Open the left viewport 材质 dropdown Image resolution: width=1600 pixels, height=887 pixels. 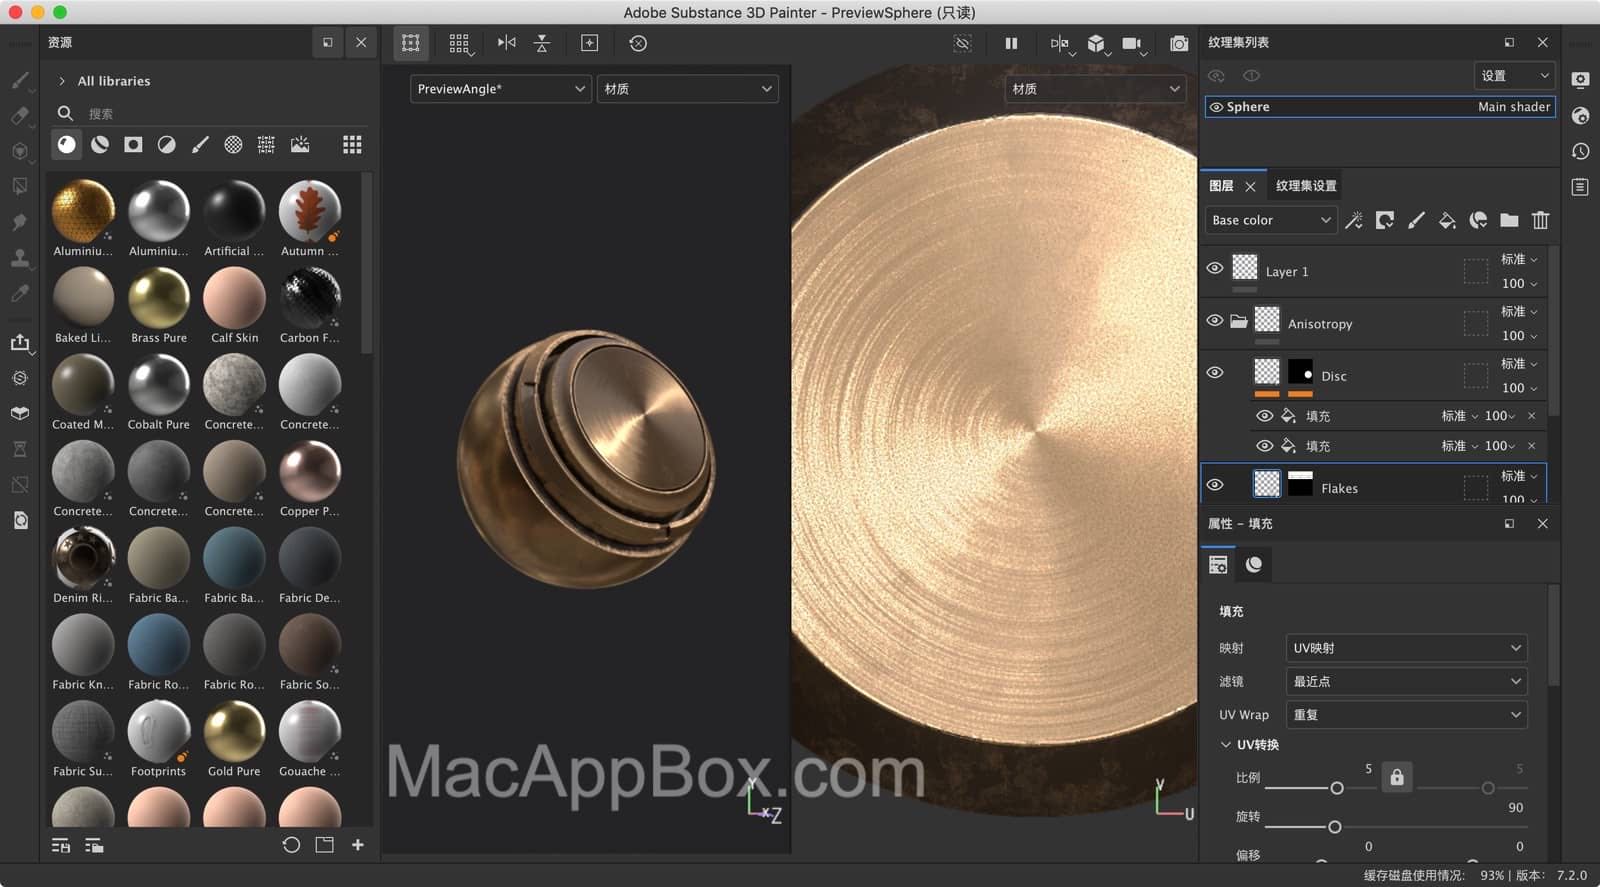(688, 89)
